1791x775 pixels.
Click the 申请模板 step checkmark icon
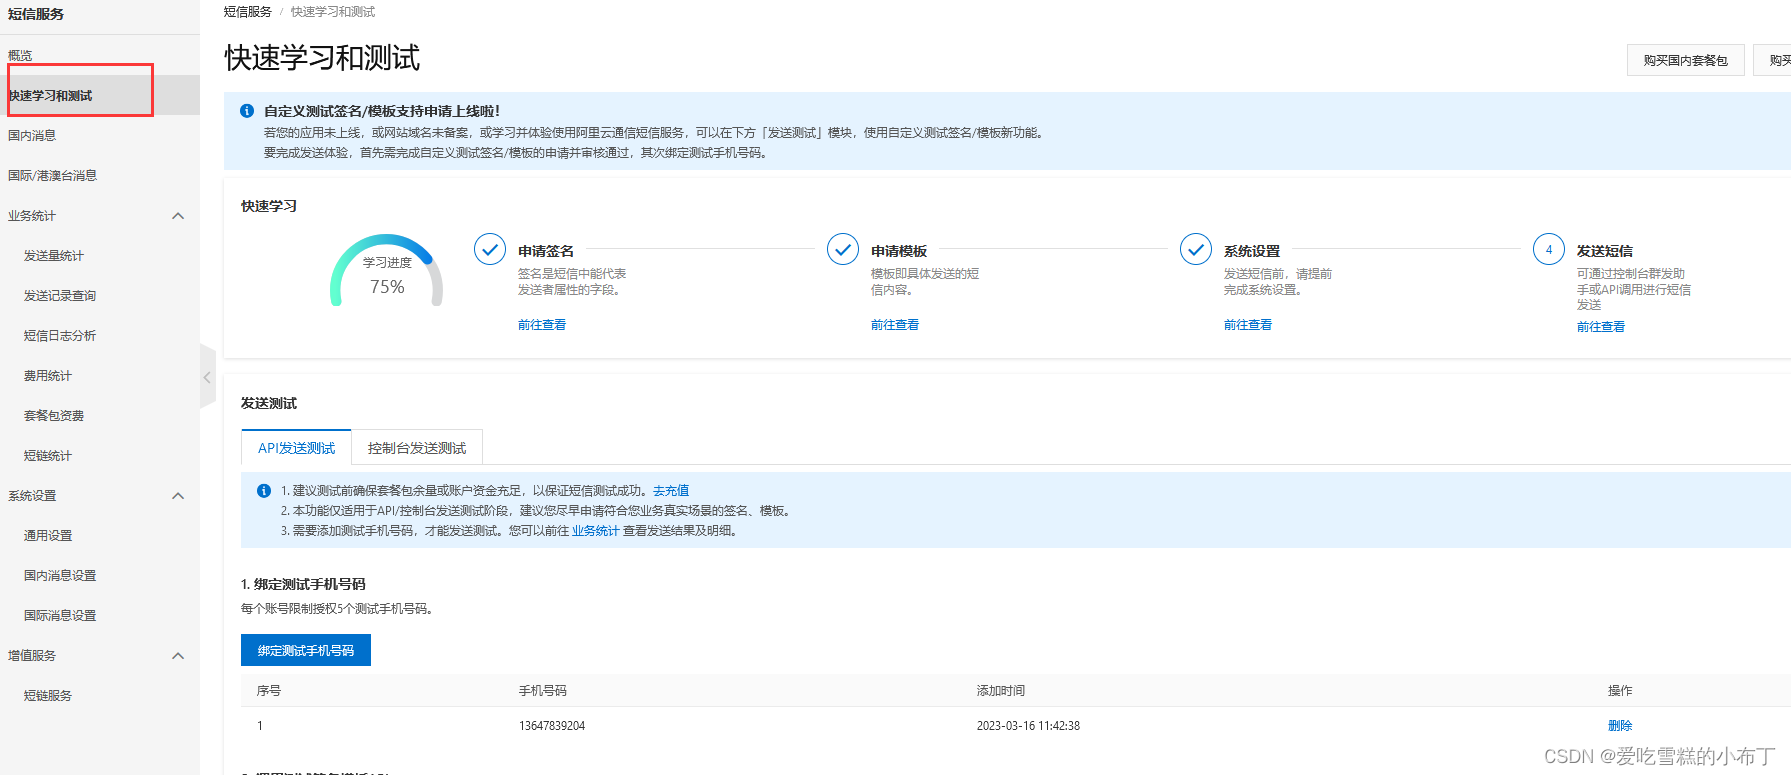click(843, 249)
